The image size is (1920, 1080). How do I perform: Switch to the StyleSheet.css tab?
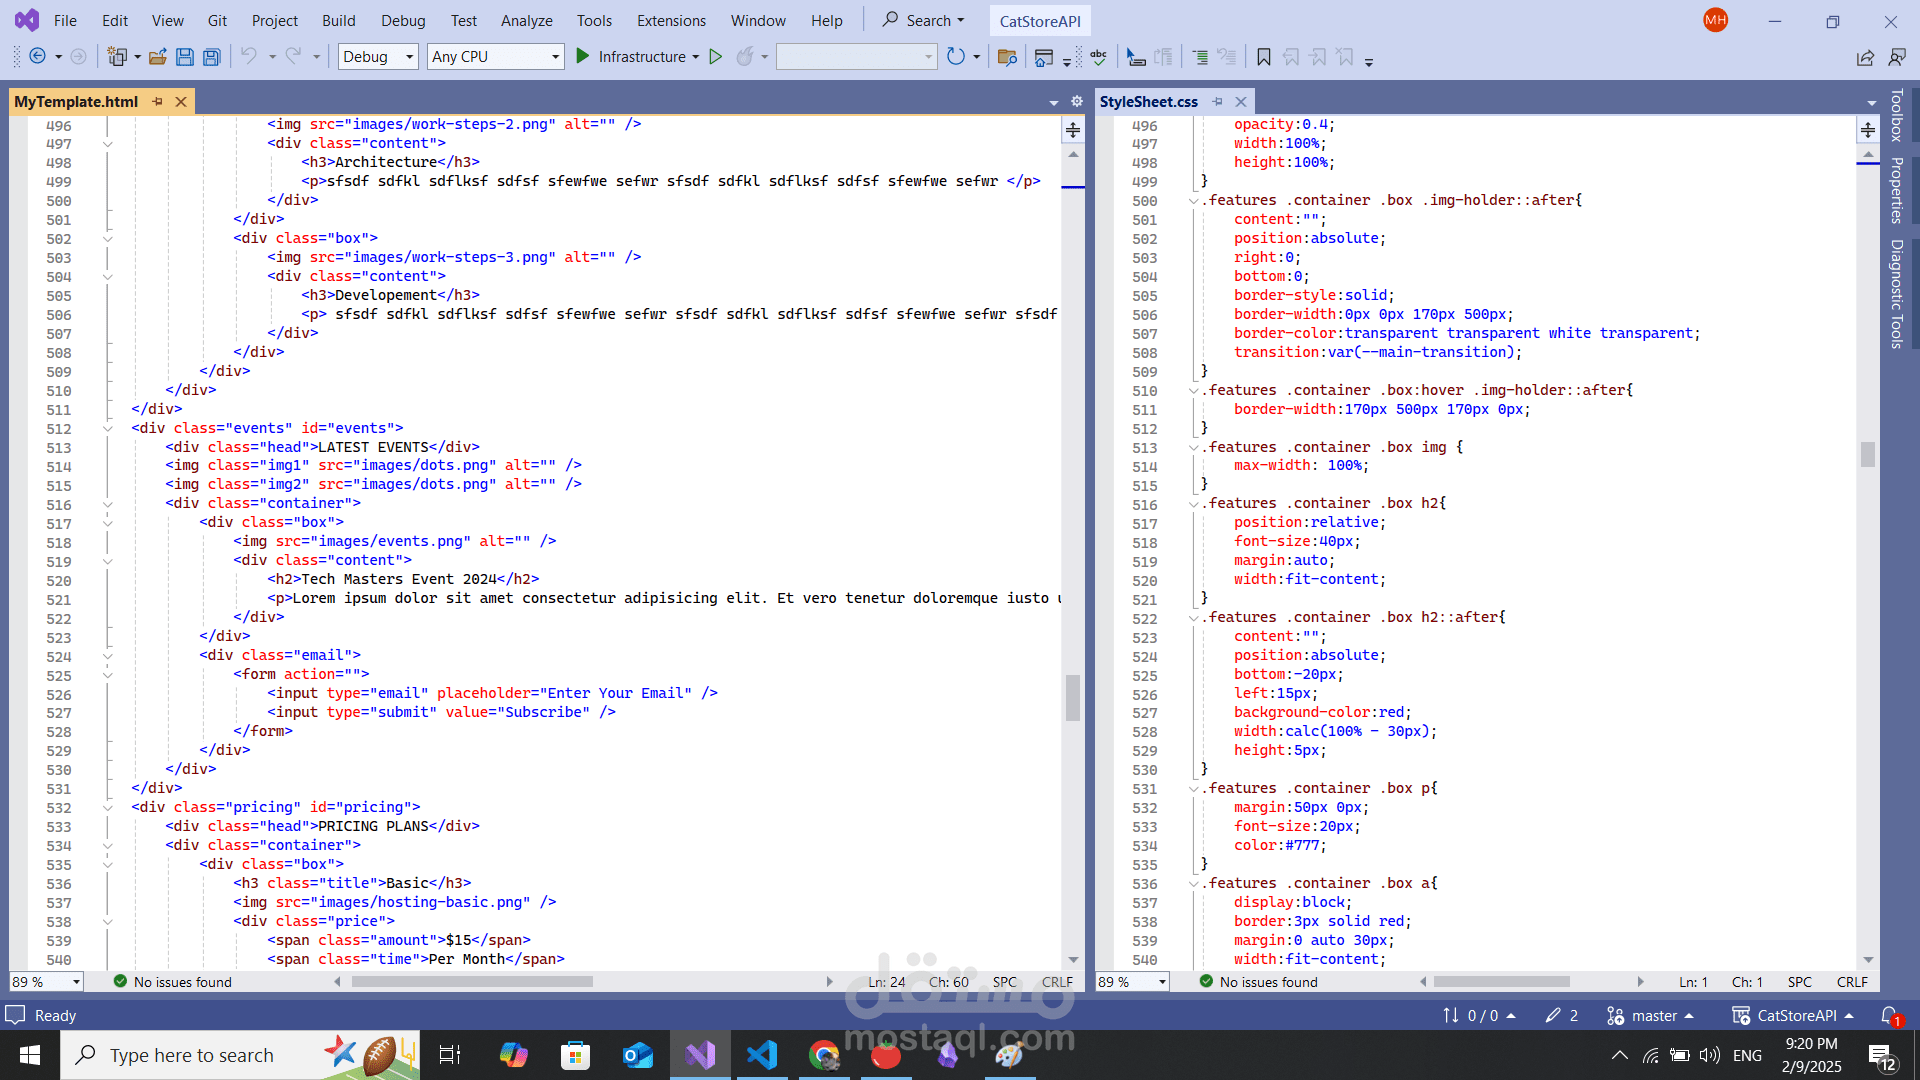tap(1148, 102)
